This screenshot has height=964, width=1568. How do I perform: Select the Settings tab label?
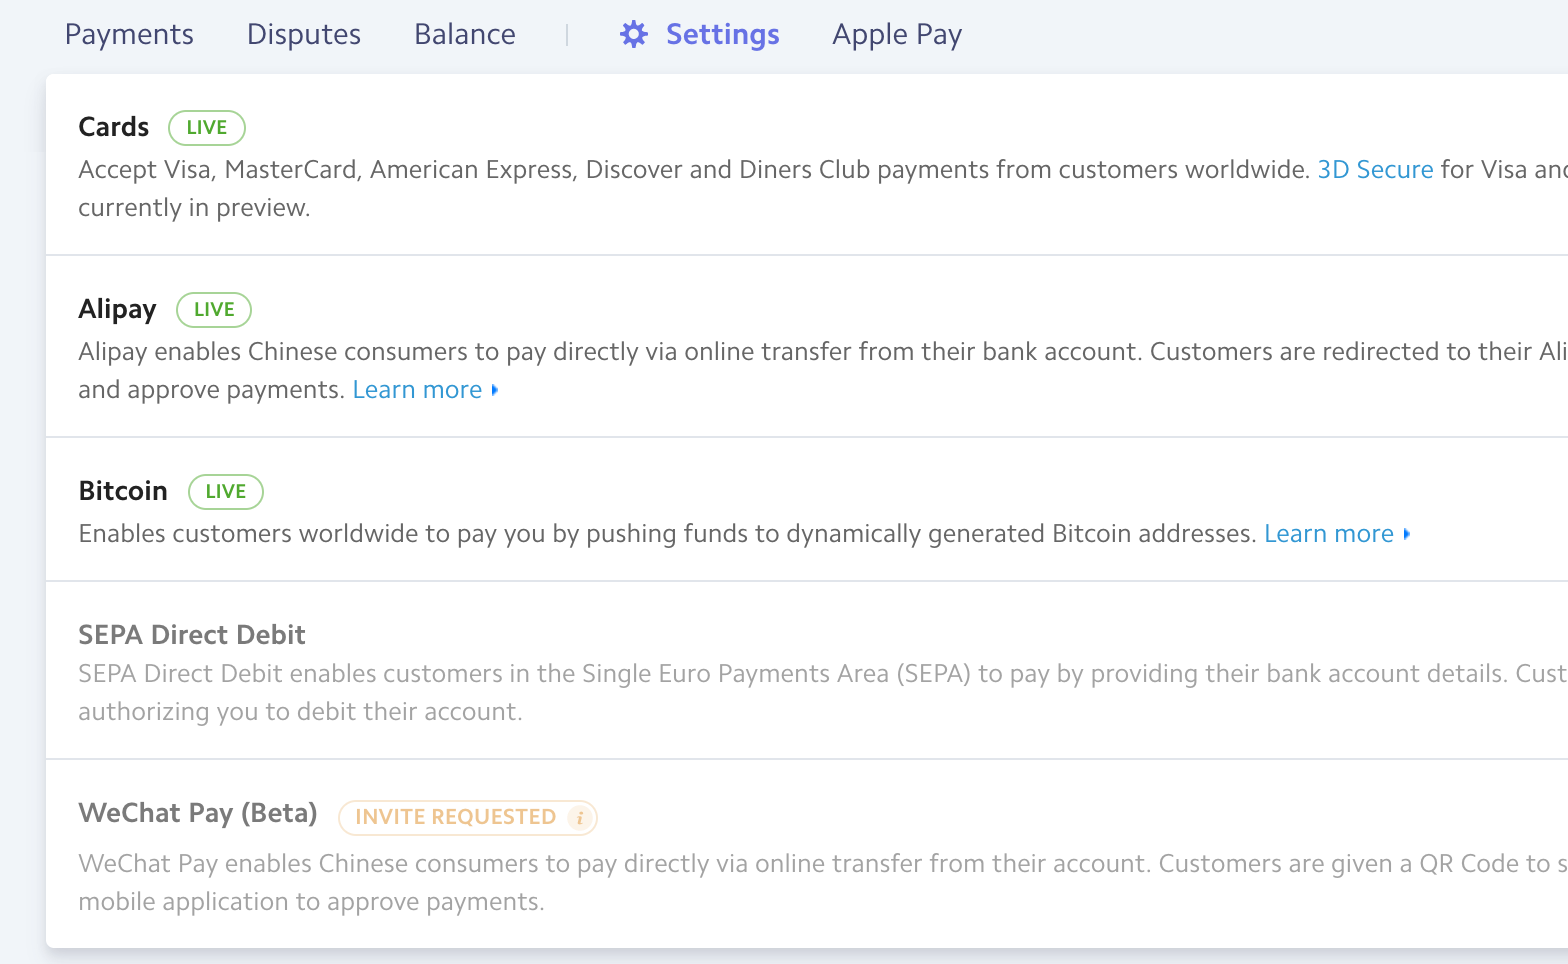(x=722, y=35)
